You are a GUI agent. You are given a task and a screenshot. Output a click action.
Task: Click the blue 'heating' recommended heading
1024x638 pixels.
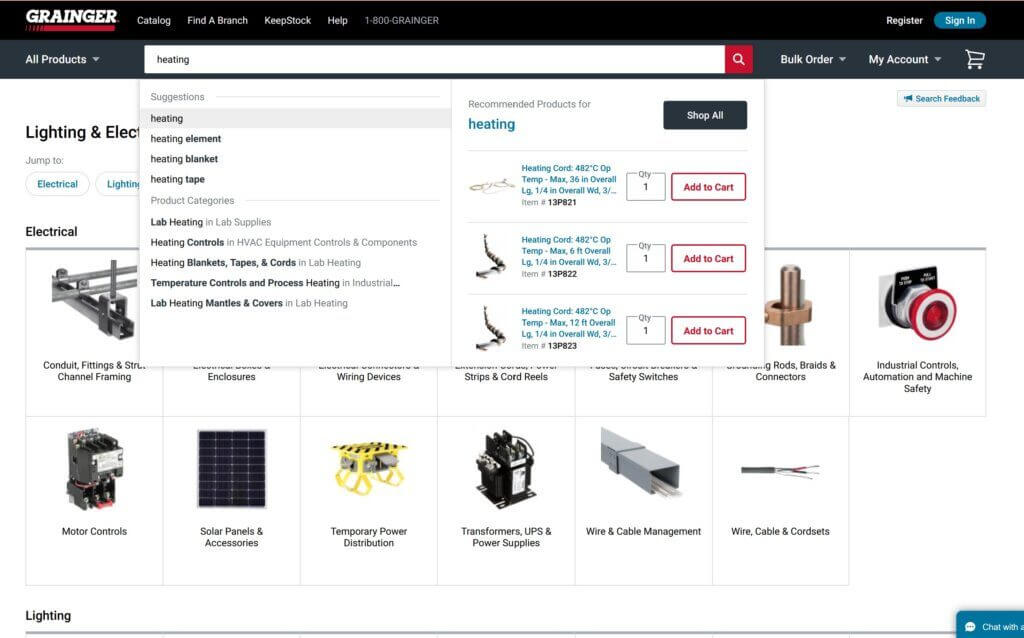tap(492, 124)
